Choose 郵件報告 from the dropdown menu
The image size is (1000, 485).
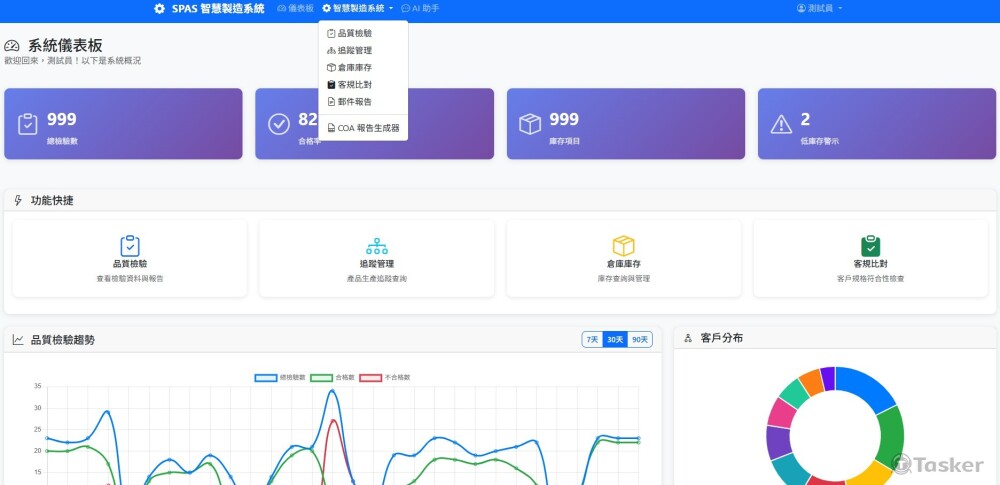click(354, 101)
